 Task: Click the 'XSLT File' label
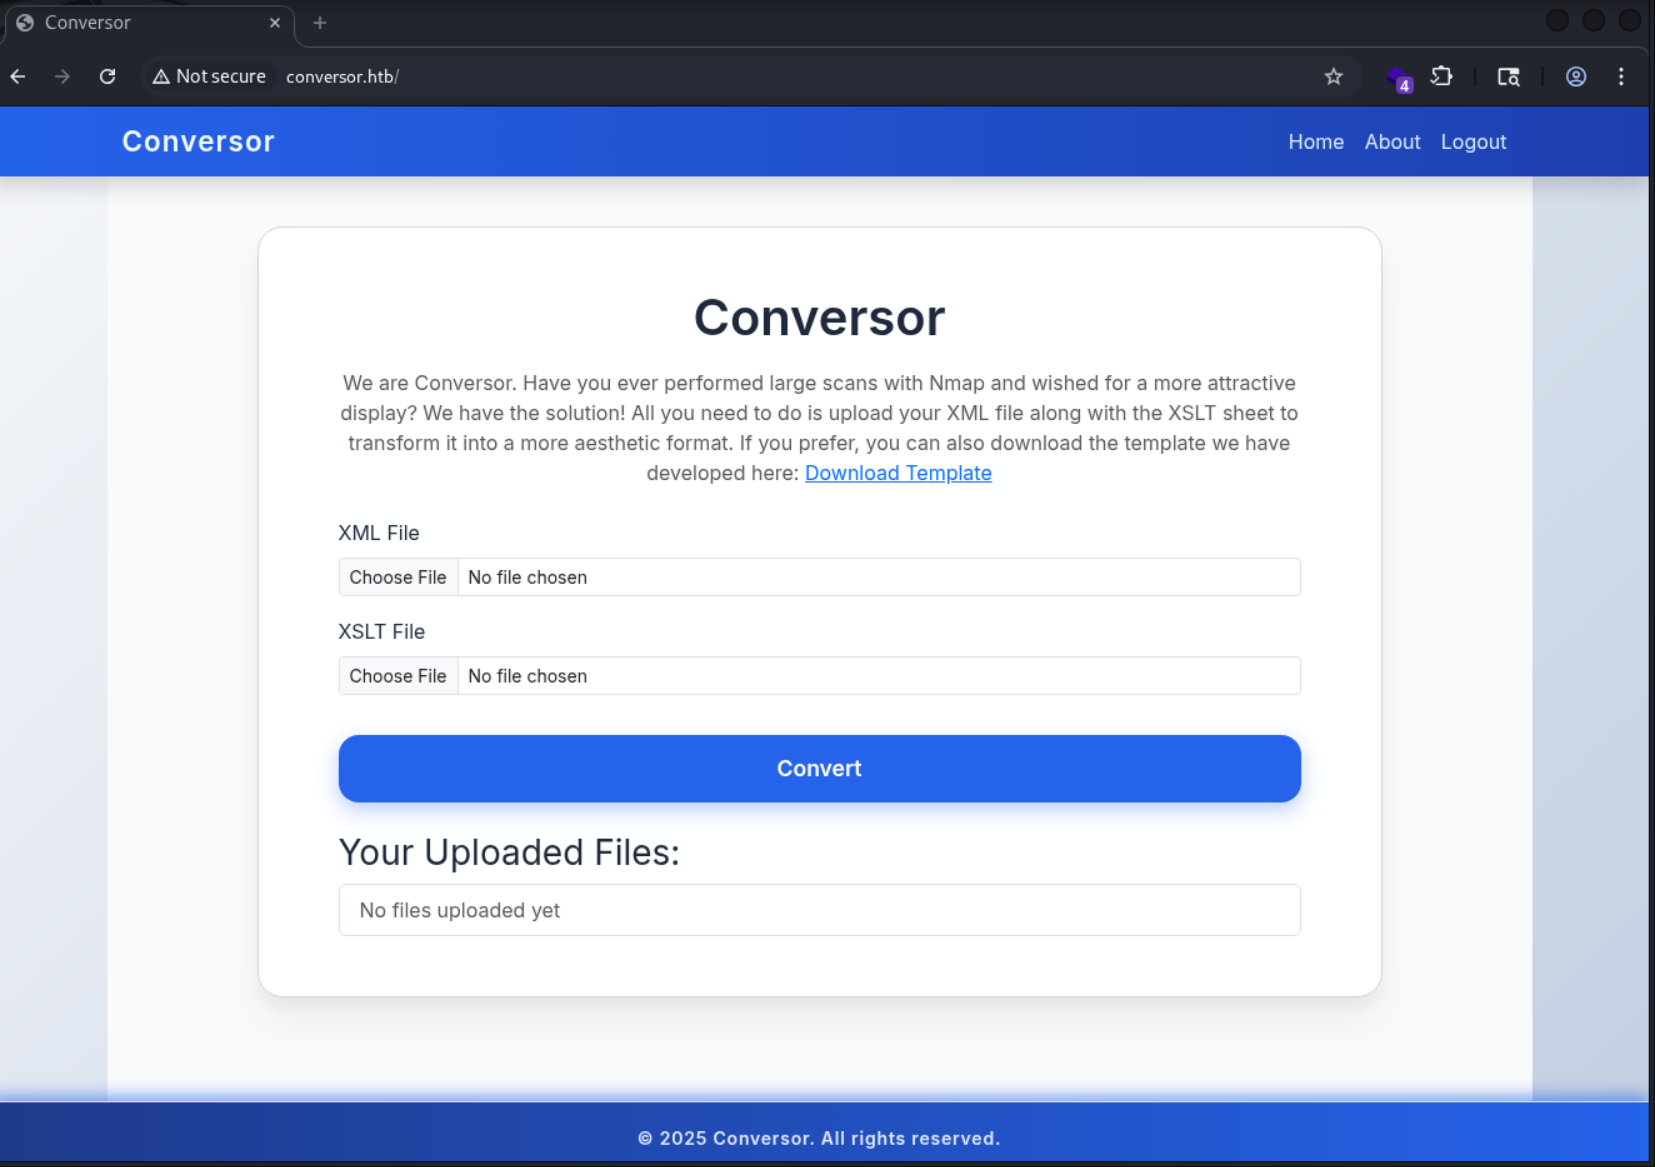tap(382, 632)
